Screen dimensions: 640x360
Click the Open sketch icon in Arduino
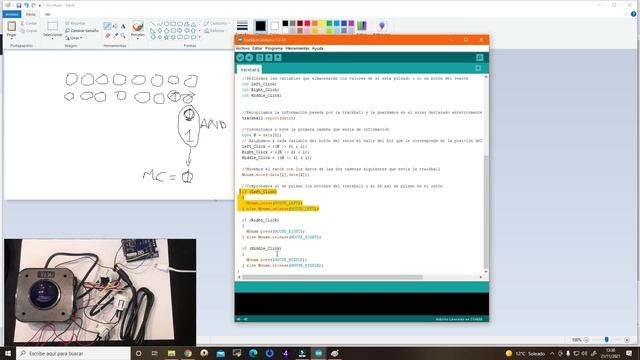click(x=269, y=58)
